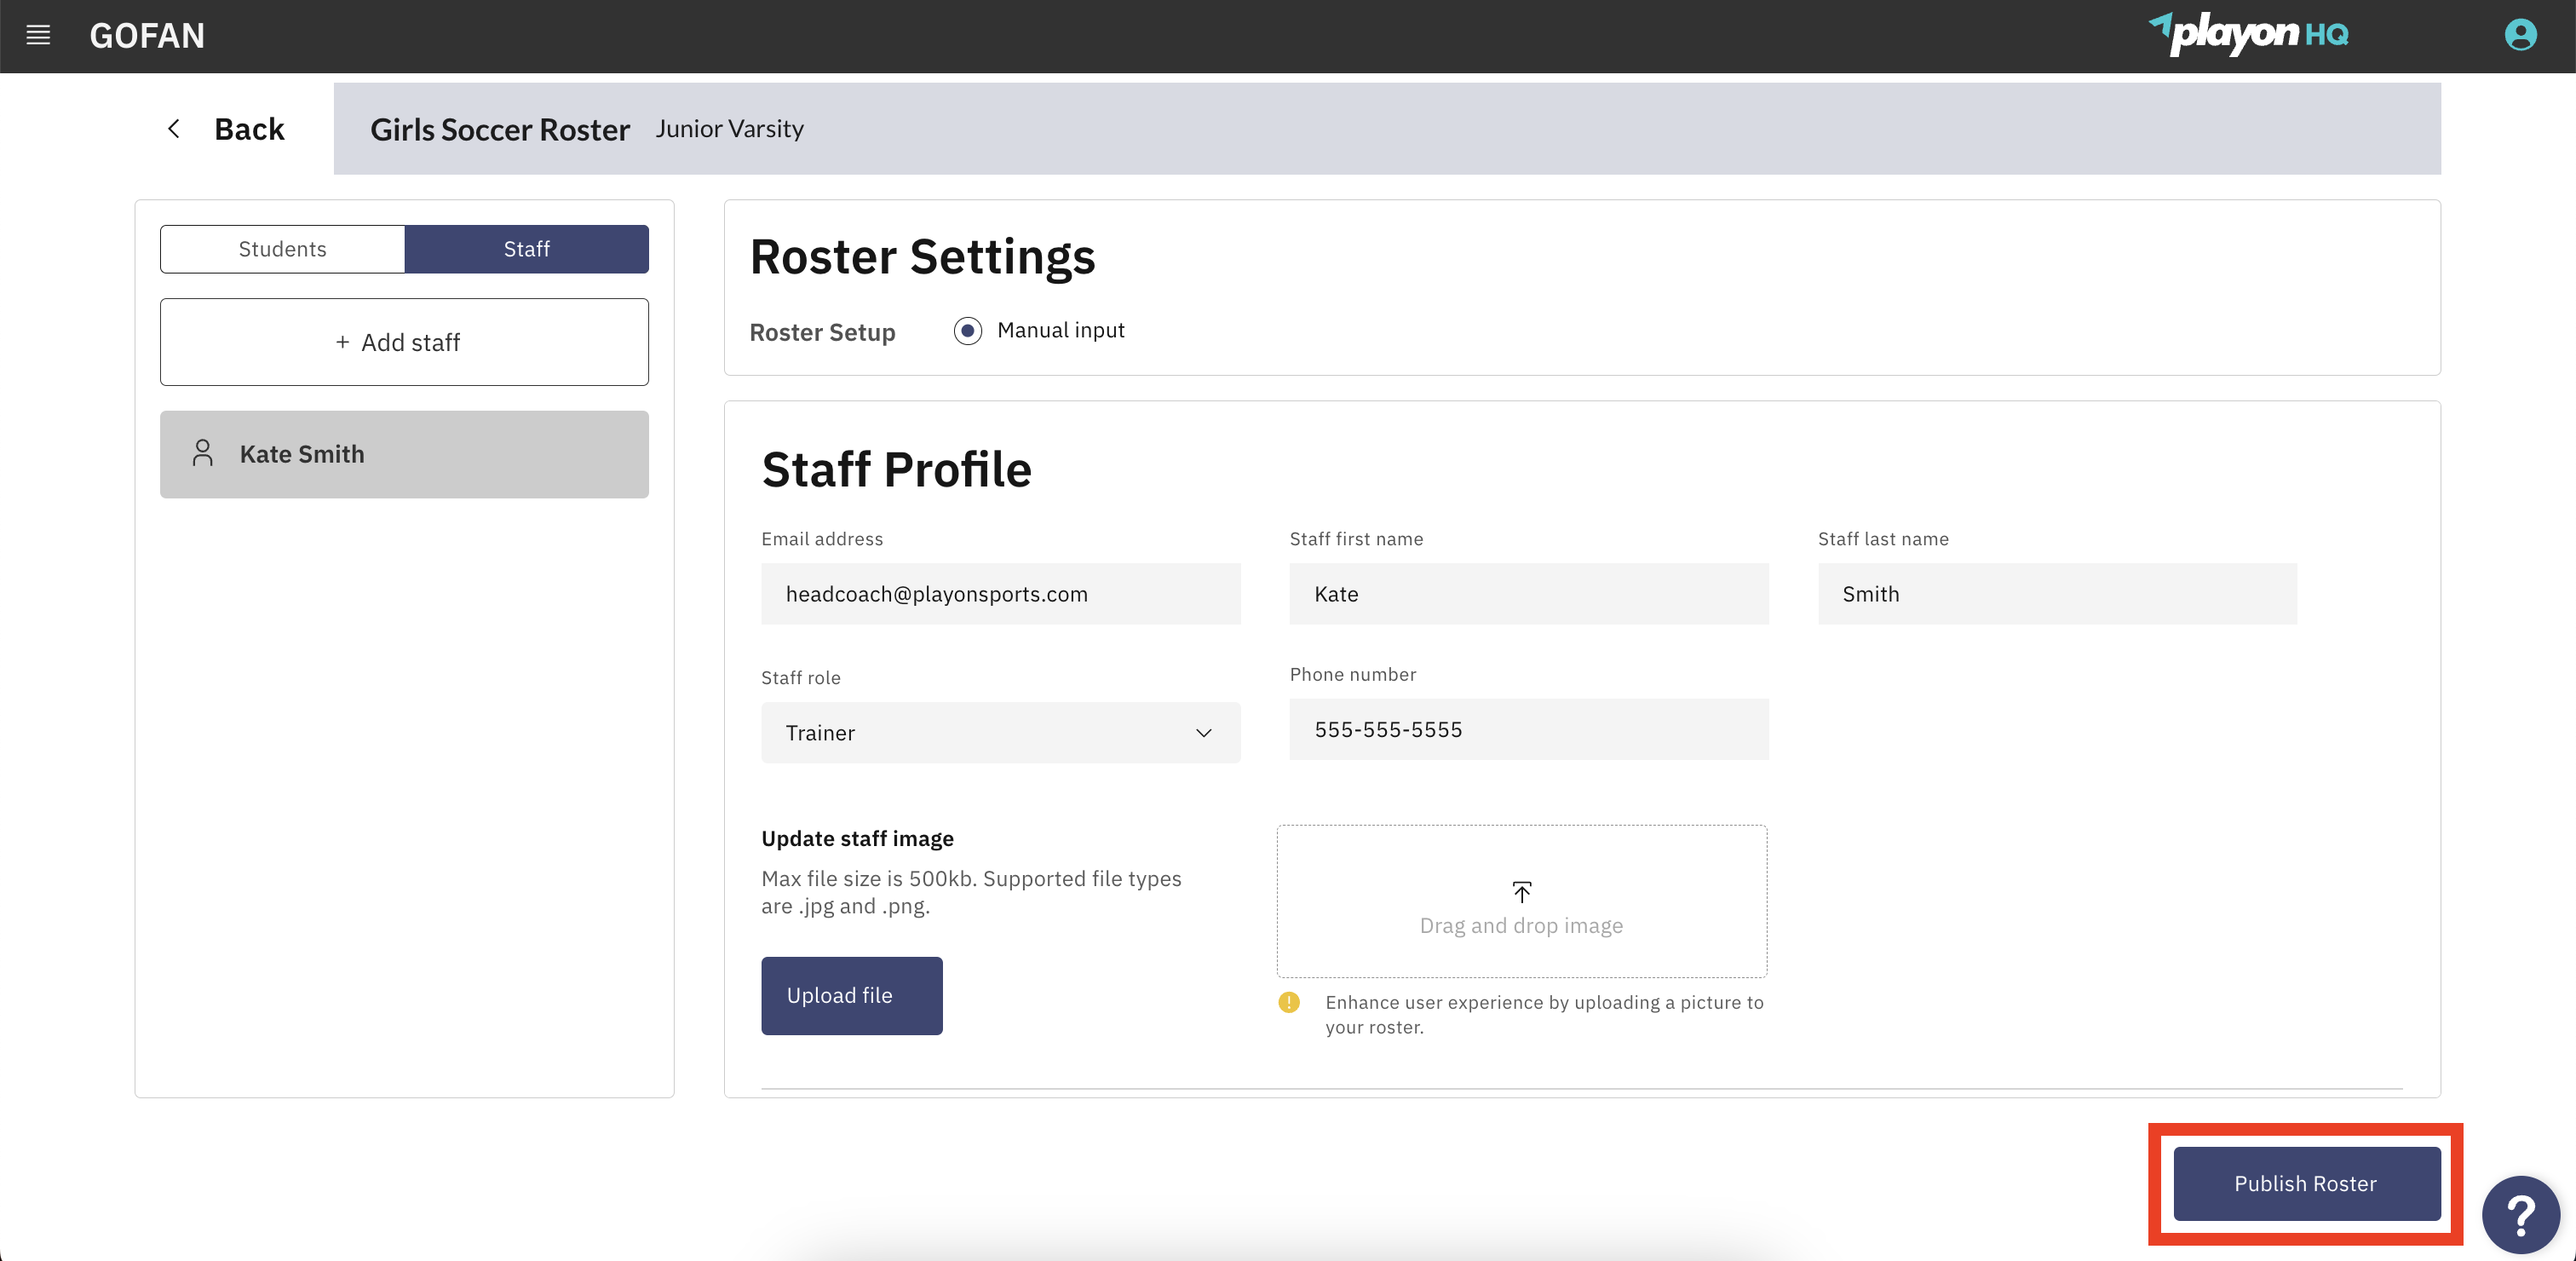Click the help question mark icon
The height and width of the screenshot is (1261, 2576).
pyautogui.click(x=2522, y=1214)
